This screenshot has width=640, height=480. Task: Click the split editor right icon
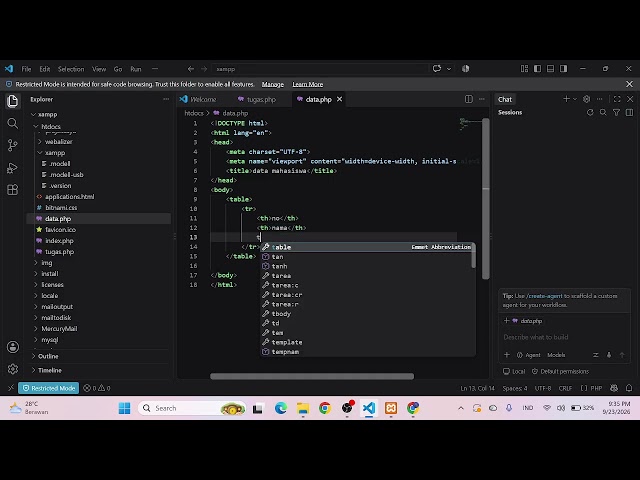tap(469, 99)
